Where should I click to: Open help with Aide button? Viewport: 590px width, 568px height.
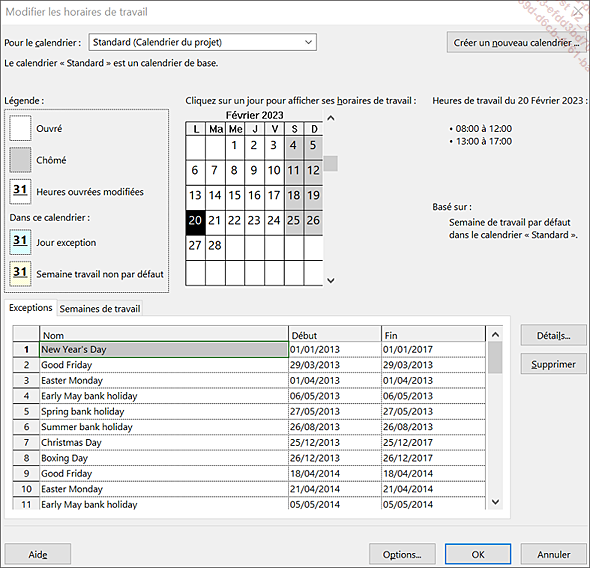[38, 554]
